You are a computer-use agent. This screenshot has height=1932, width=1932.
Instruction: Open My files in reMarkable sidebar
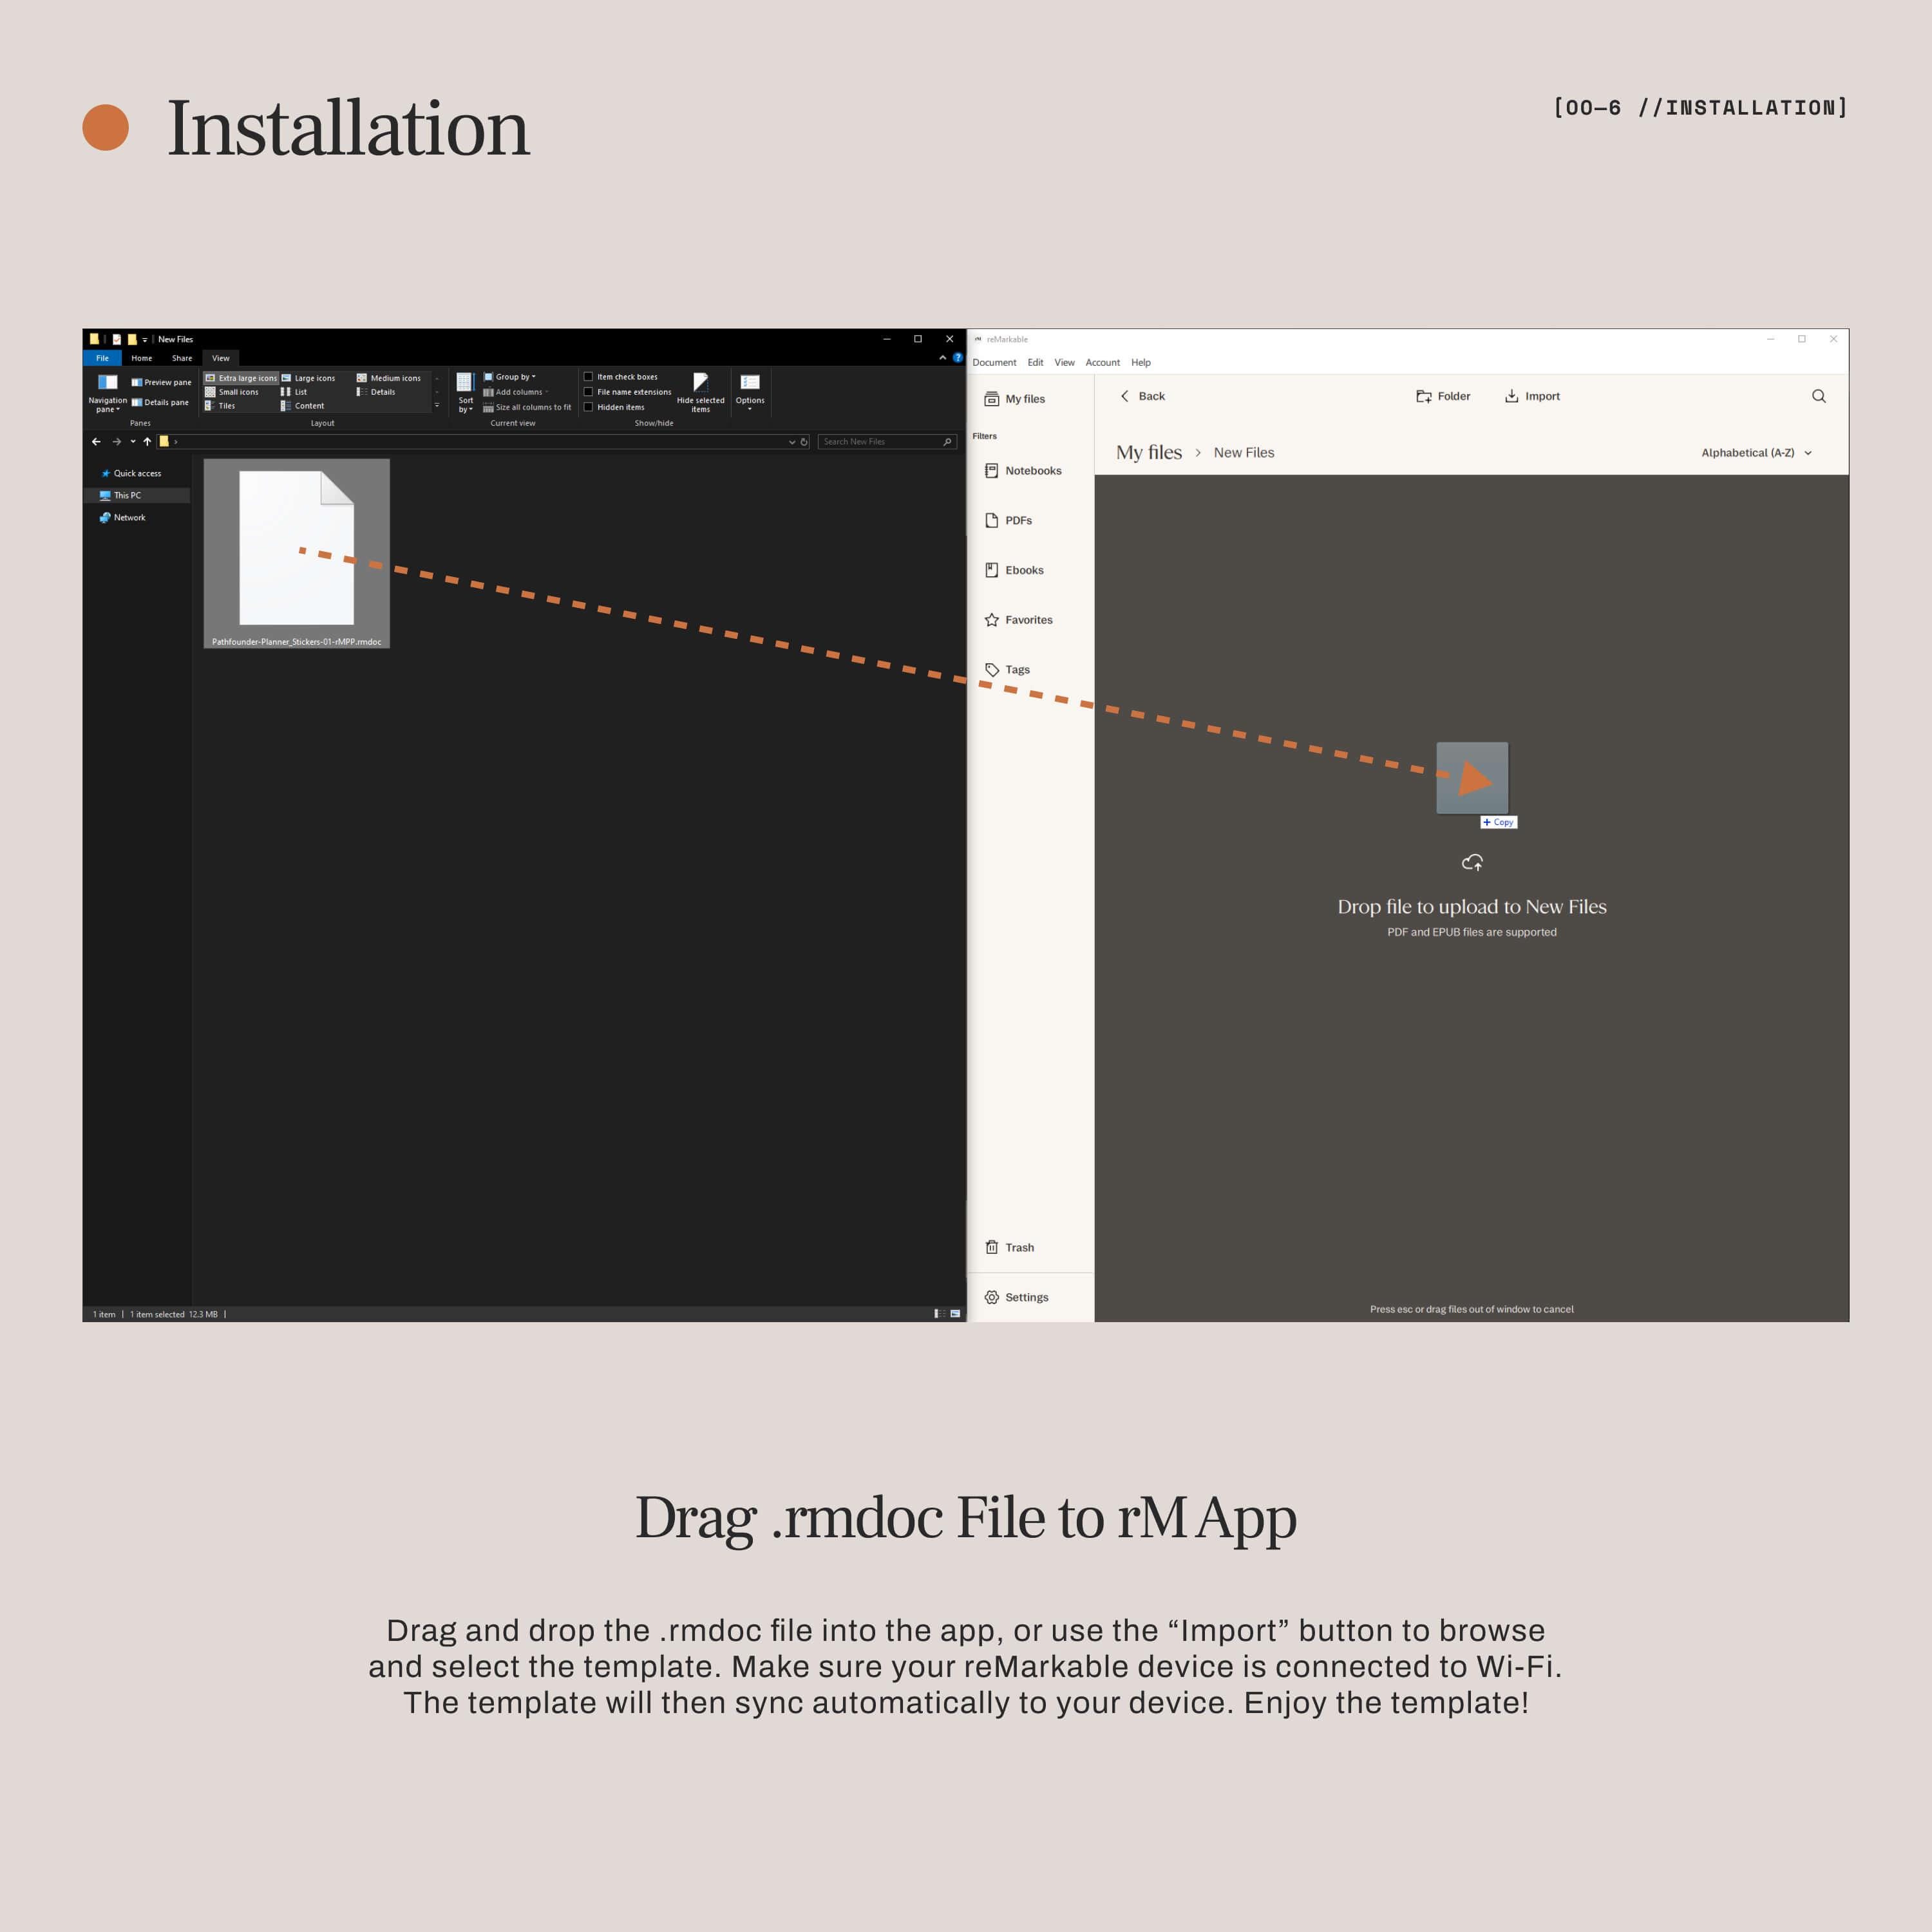pos(1014,399)
